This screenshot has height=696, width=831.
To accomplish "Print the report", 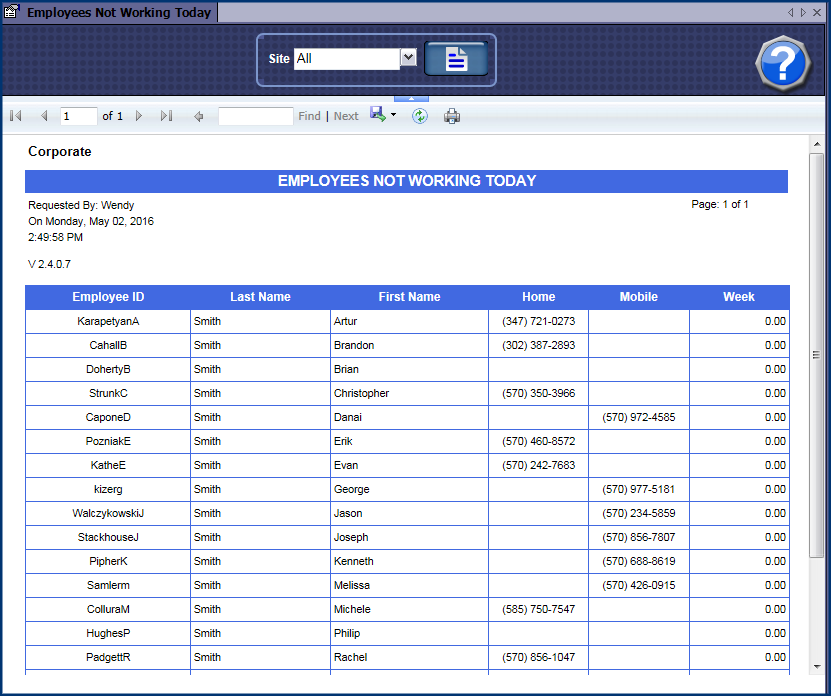I will pos(452,116).
